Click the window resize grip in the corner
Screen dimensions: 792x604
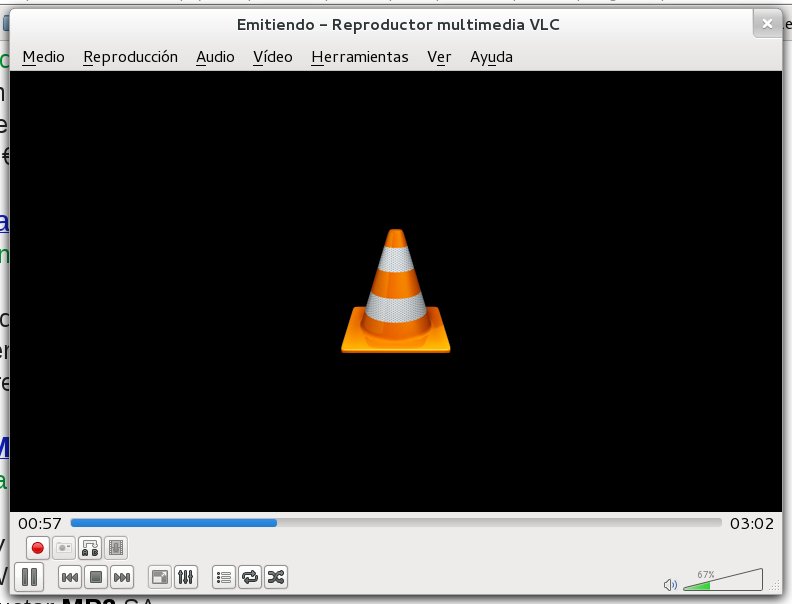click(775, 586)
